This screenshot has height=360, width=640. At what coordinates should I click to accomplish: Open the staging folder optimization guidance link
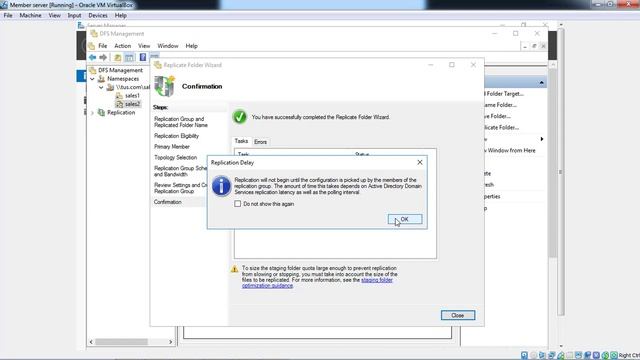(317, 283)
